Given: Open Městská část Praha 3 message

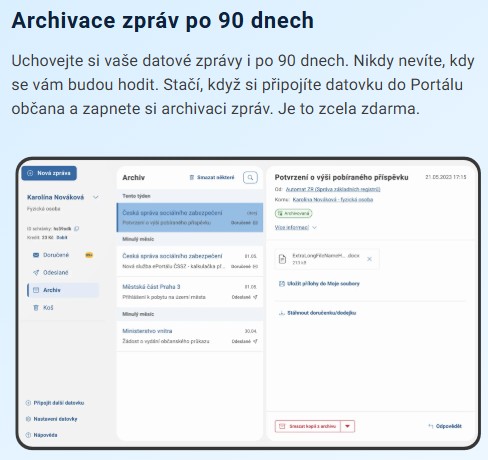Looking at the screenshot, I should click(190, 292).
